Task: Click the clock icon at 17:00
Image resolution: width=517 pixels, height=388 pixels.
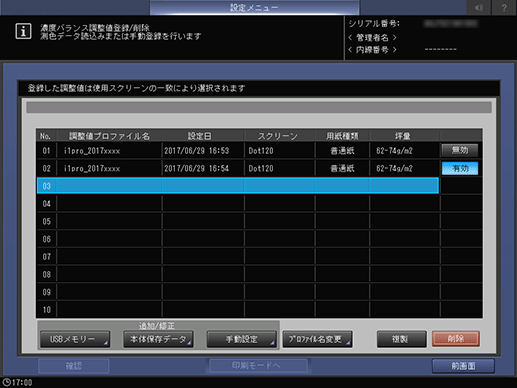Action: [x=6, y=382]
